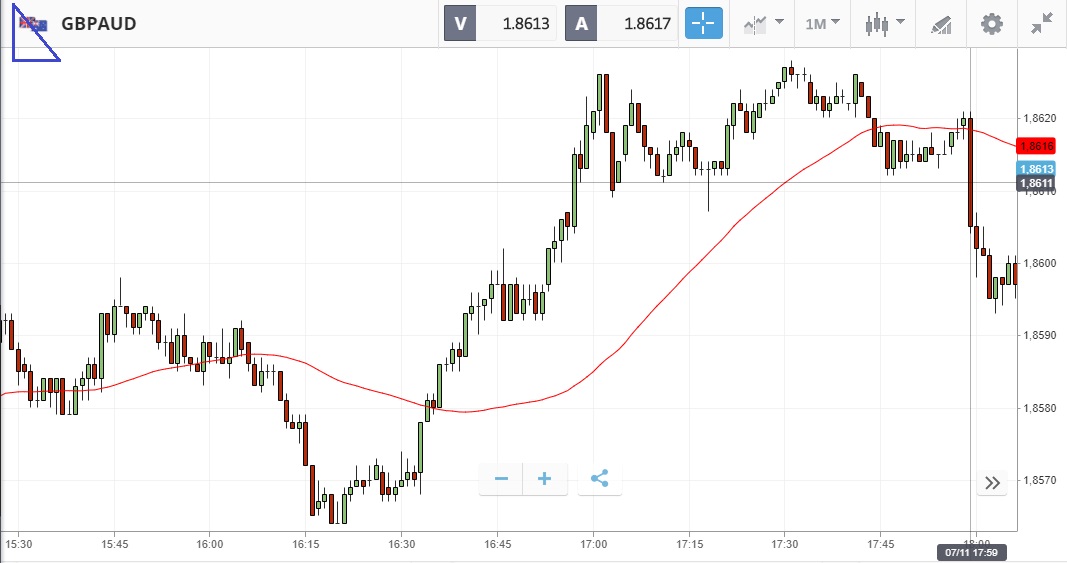Click the blue 1.8613 price label
Image resolution: width=1067 pixels, height=563 pixels.
[1036, 169]
